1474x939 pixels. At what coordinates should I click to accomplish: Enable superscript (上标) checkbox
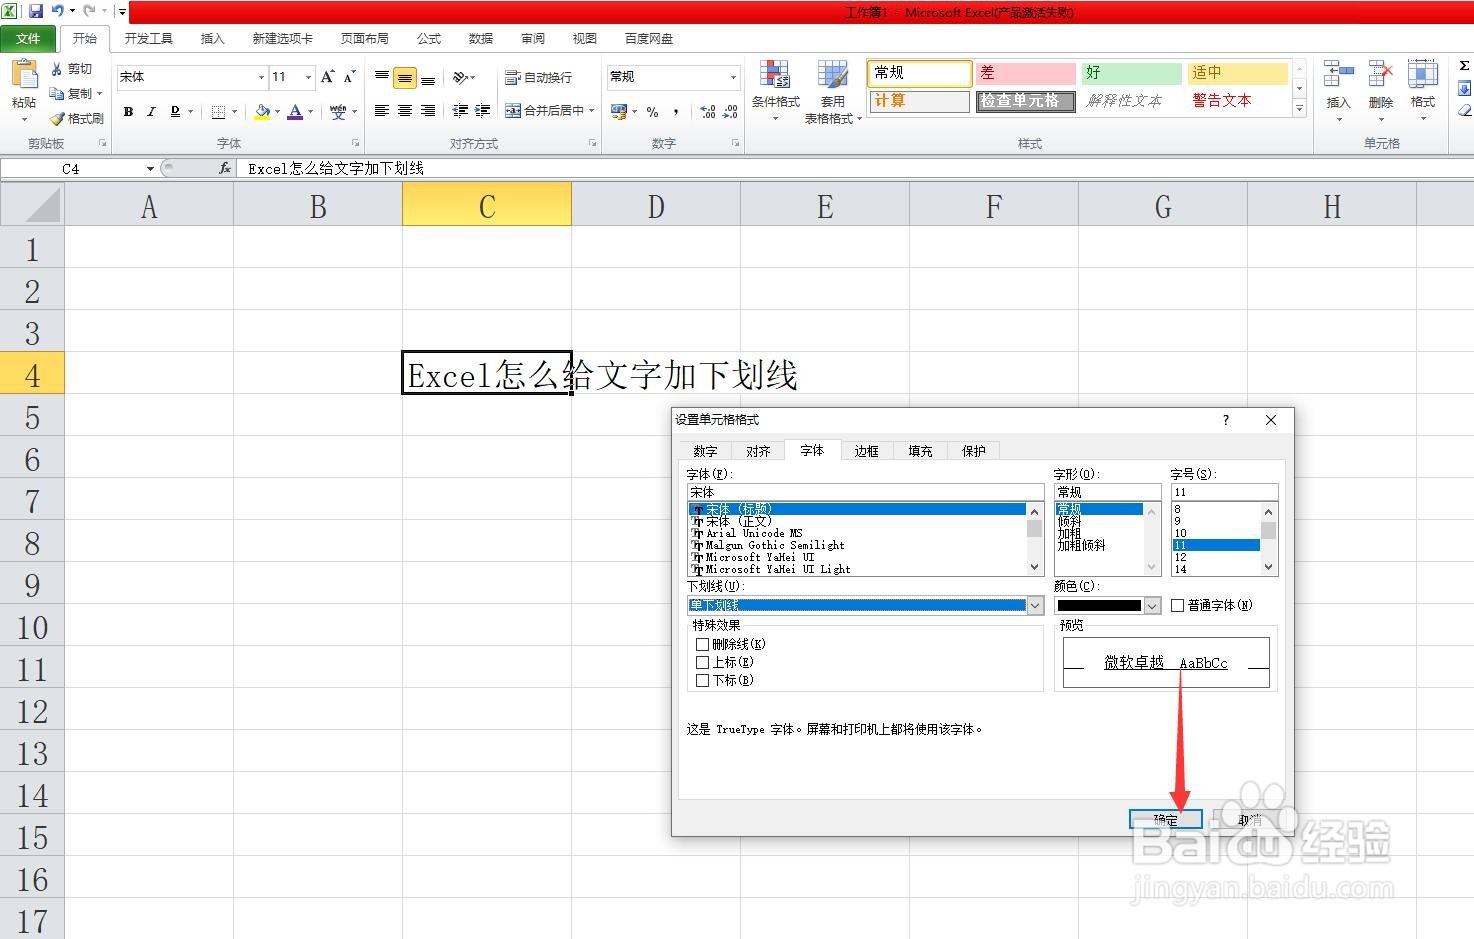[x=703, y=662]
